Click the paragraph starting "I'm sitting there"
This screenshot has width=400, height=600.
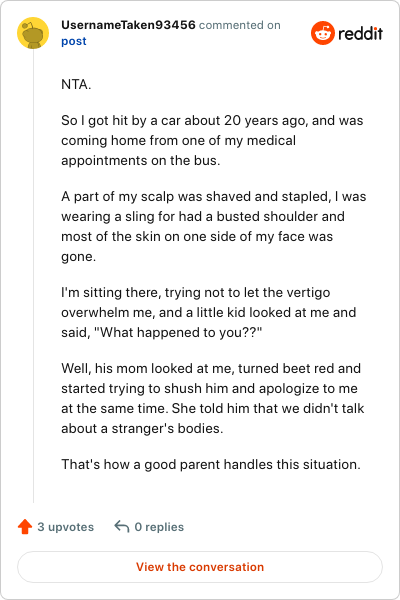(209, 312)
